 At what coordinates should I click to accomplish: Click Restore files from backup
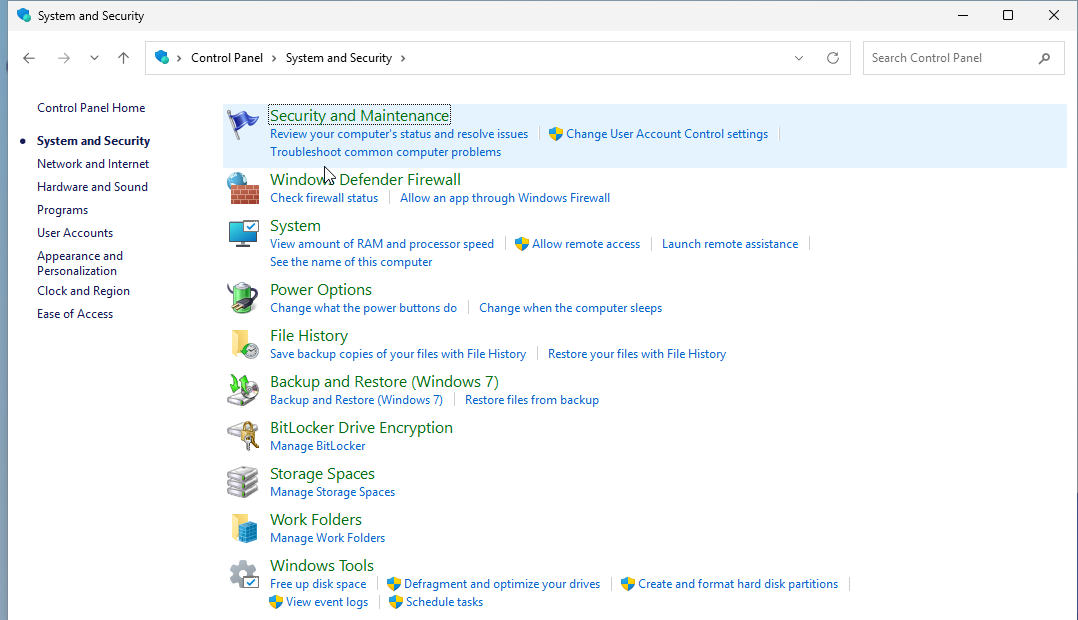click(531, 400)
